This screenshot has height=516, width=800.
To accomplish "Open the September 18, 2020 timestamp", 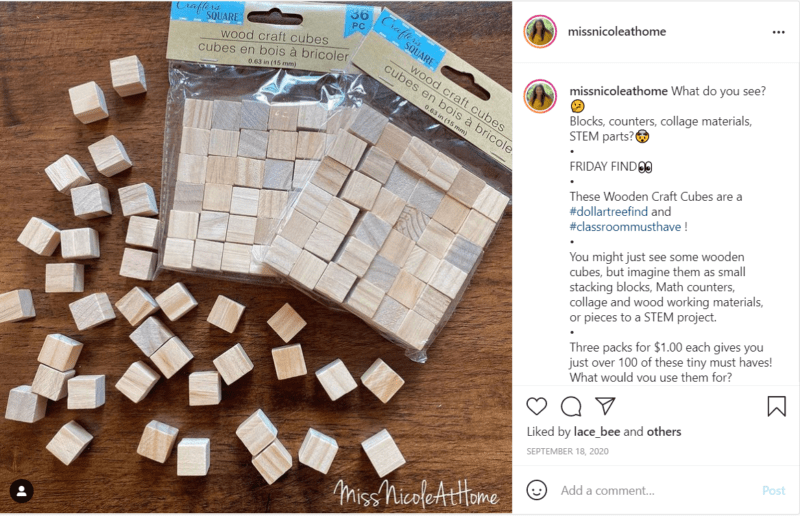I will pos(567,451).
